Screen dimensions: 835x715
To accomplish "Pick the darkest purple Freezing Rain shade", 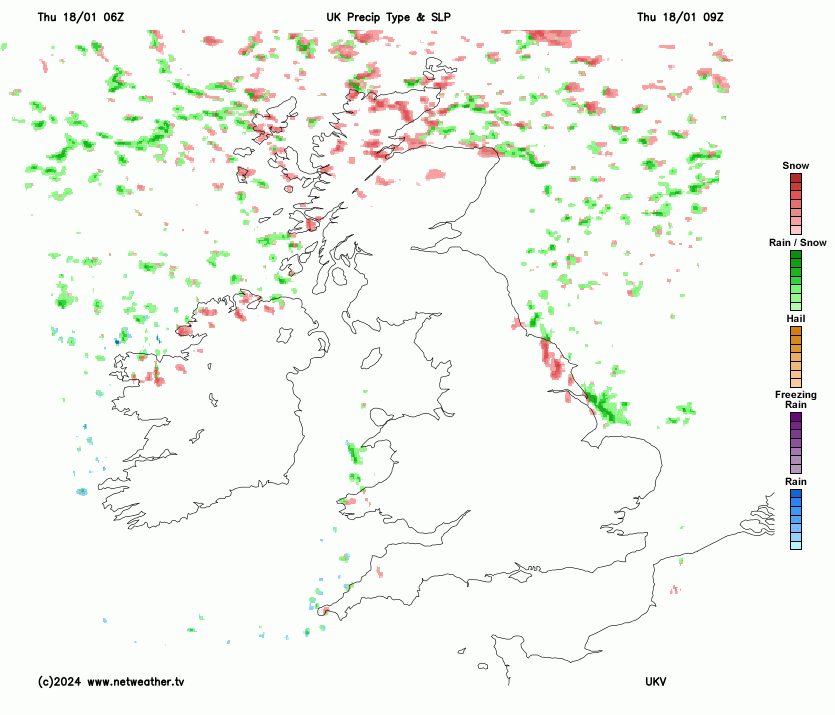I will 796,417.
